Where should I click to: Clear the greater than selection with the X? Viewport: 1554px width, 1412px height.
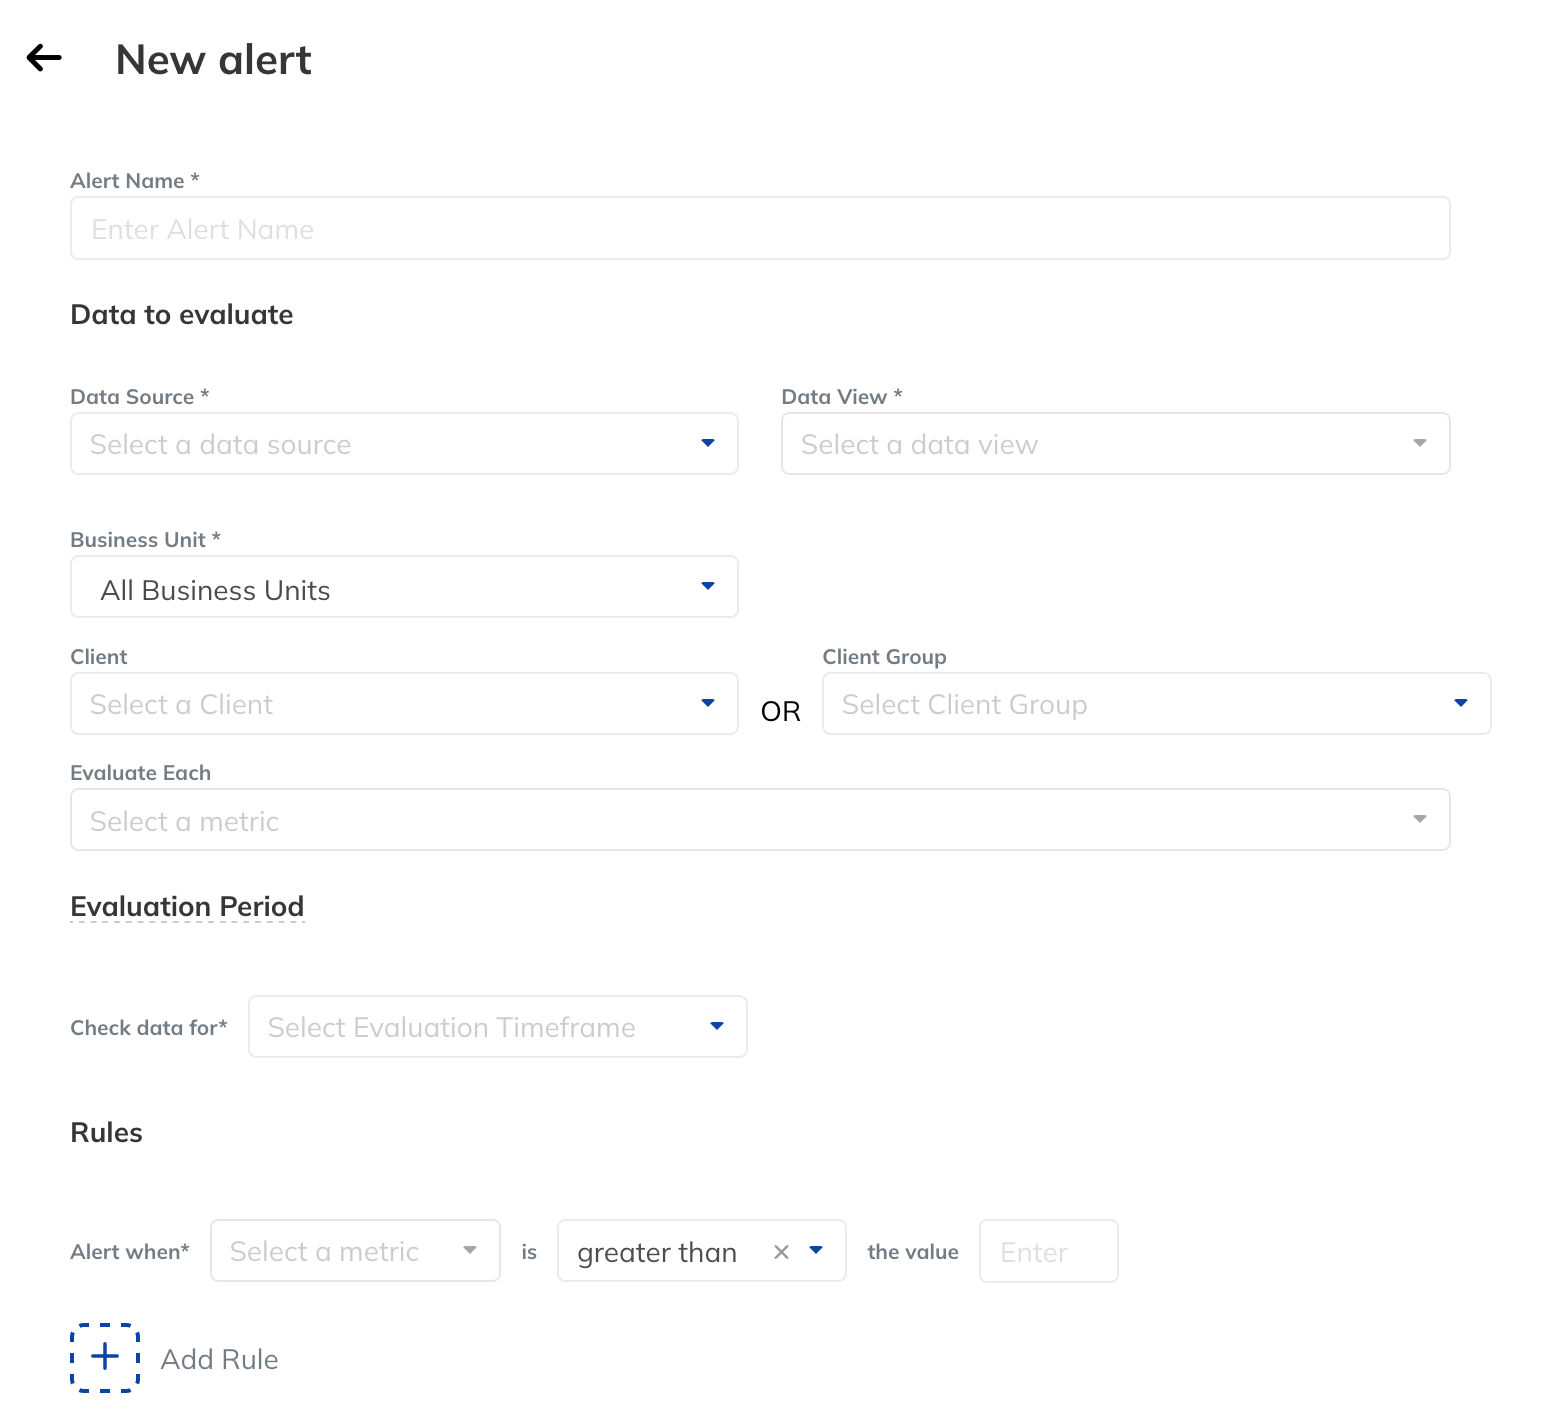781,1251
